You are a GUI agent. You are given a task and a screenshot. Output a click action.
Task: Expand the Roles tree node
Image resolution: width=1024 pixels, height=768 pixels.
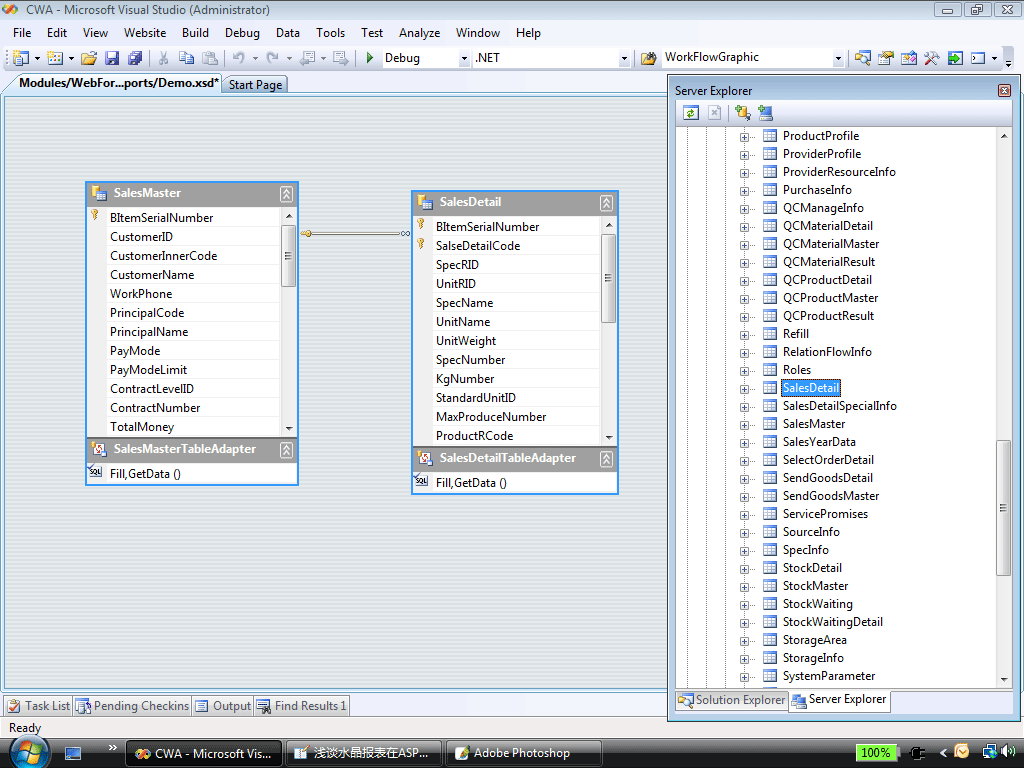pos(744,371)
